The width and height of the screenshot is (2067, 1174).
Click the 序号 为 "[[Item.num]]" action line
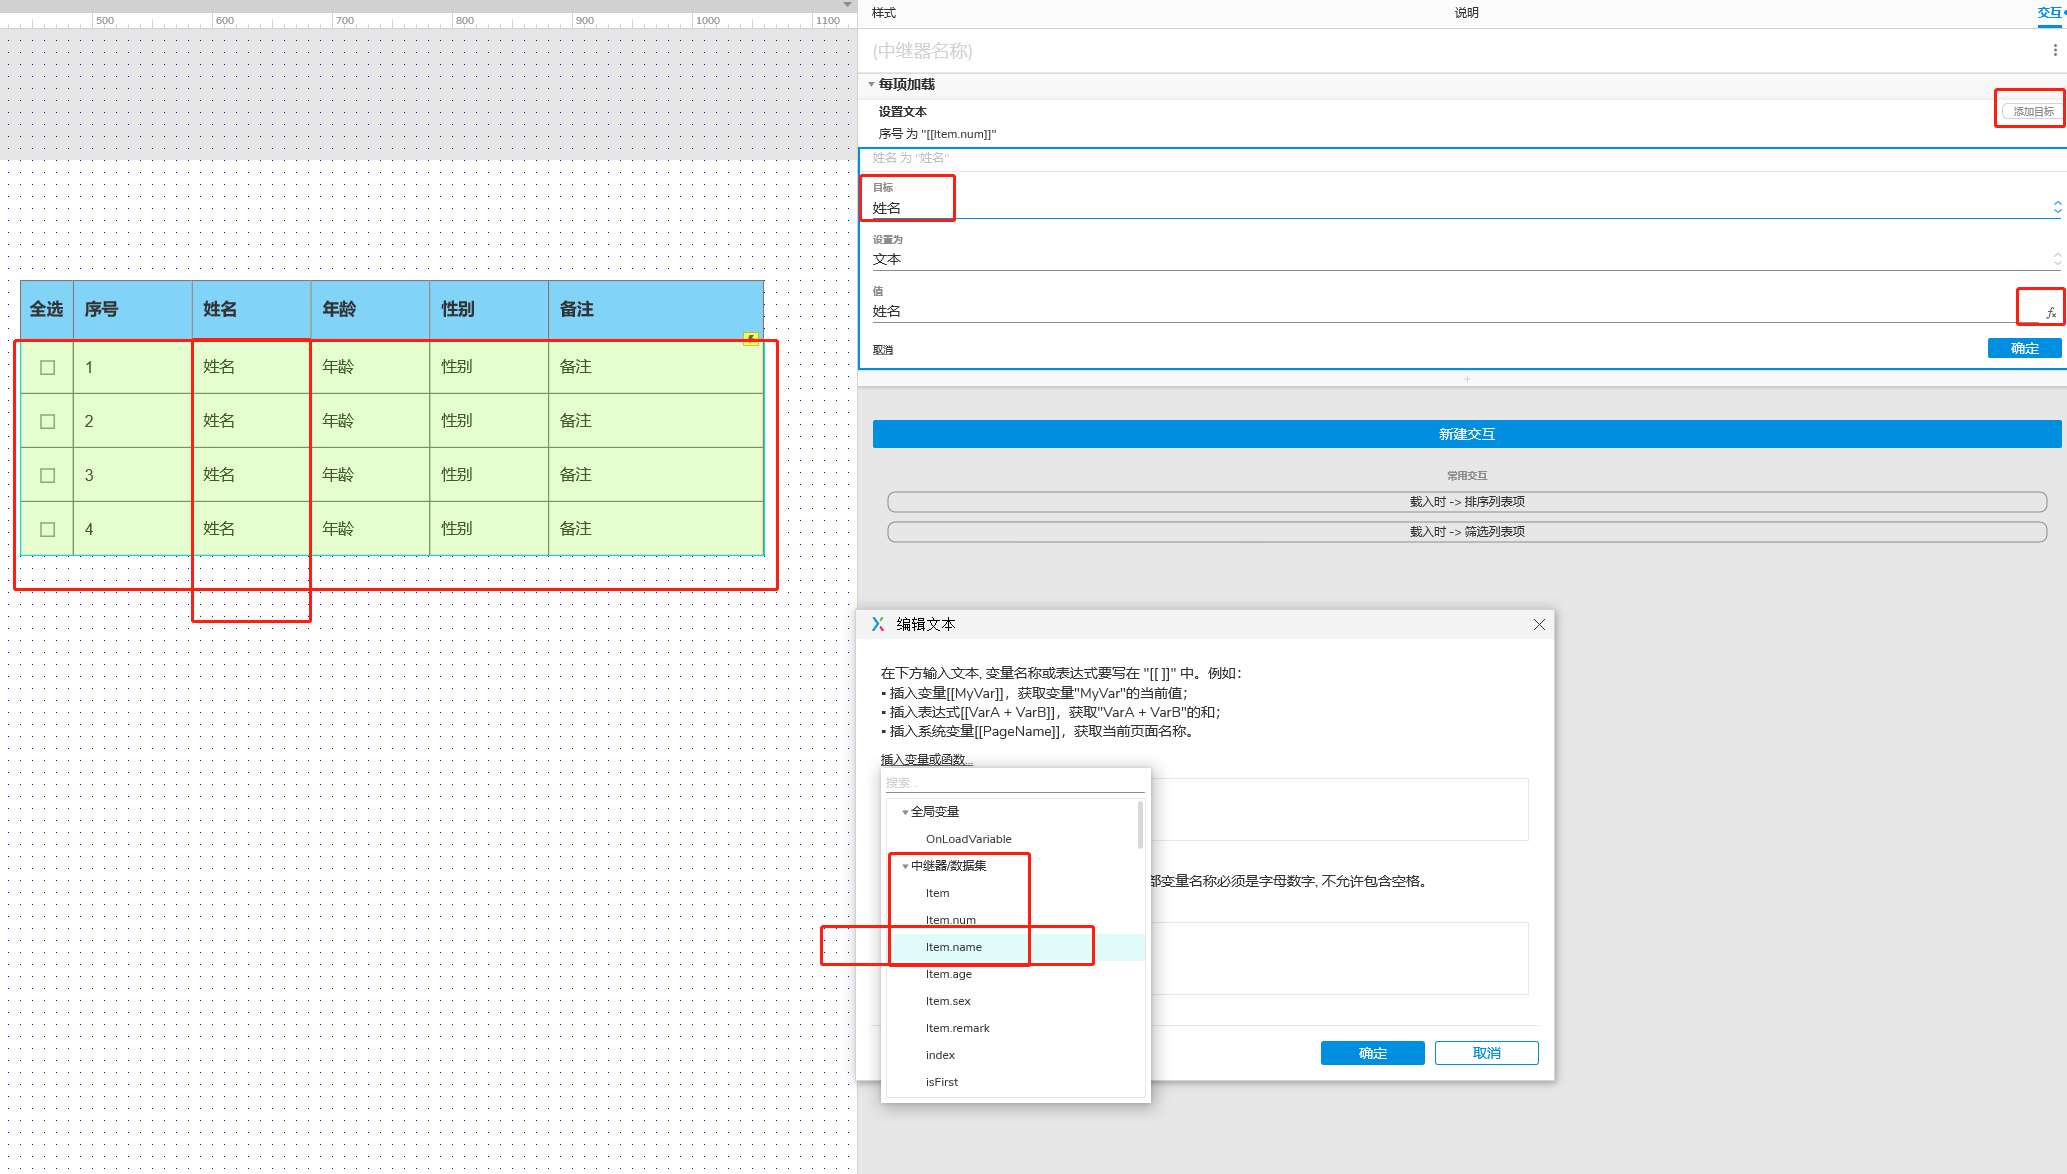coord(937,134)
